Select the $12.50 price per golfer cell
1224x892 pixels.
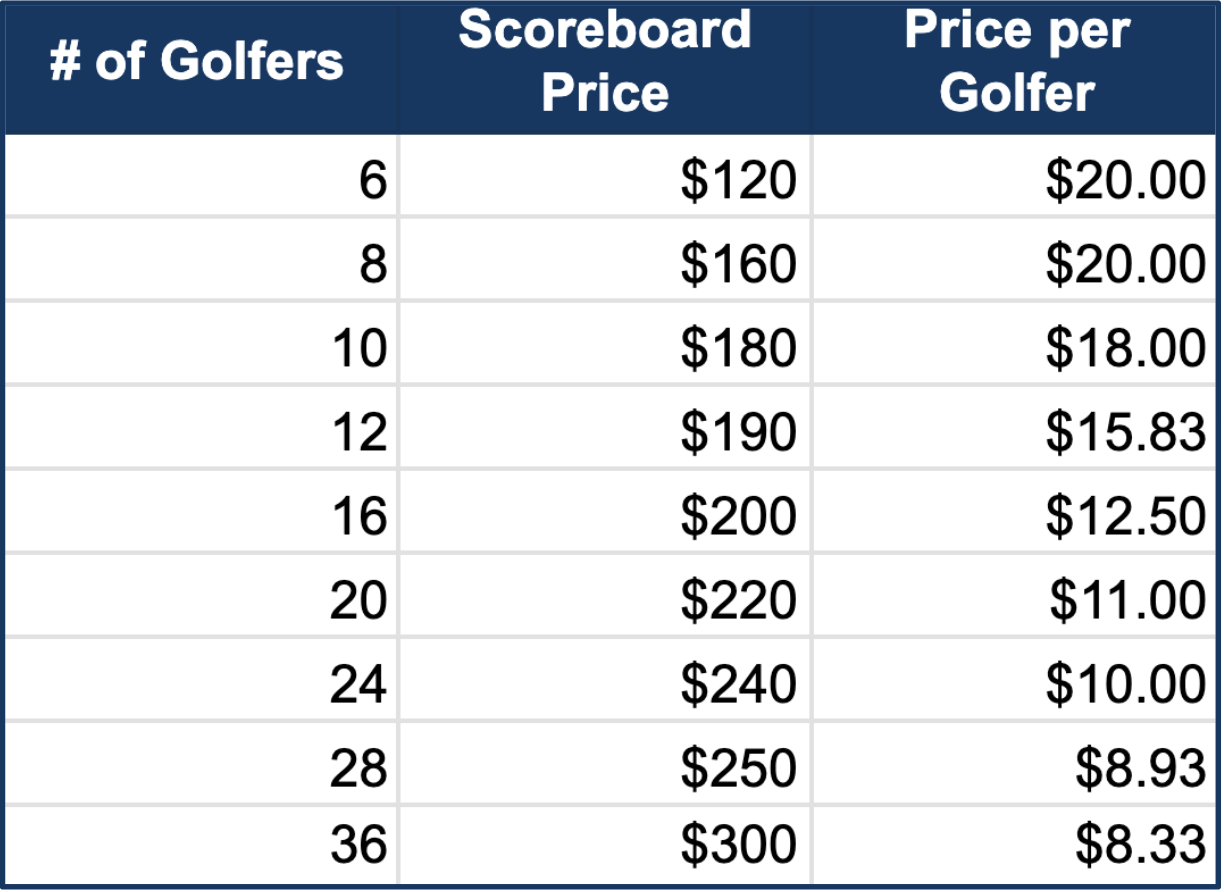(1125, 517)
